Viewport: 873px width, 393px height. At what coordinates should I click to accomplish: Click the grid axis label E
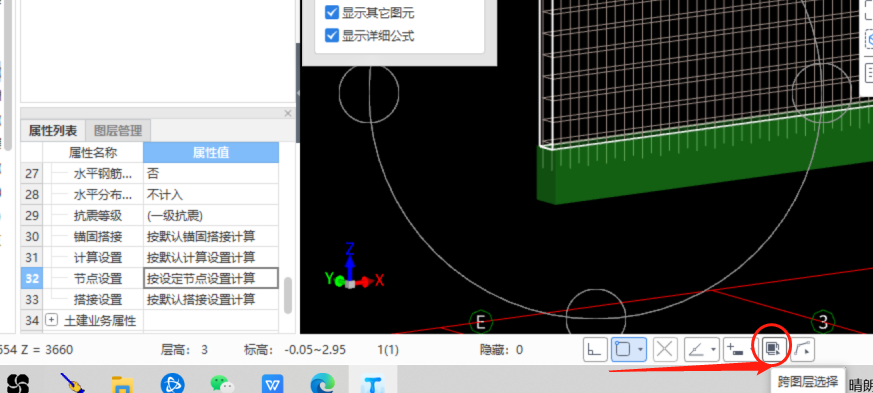point(480,321)
